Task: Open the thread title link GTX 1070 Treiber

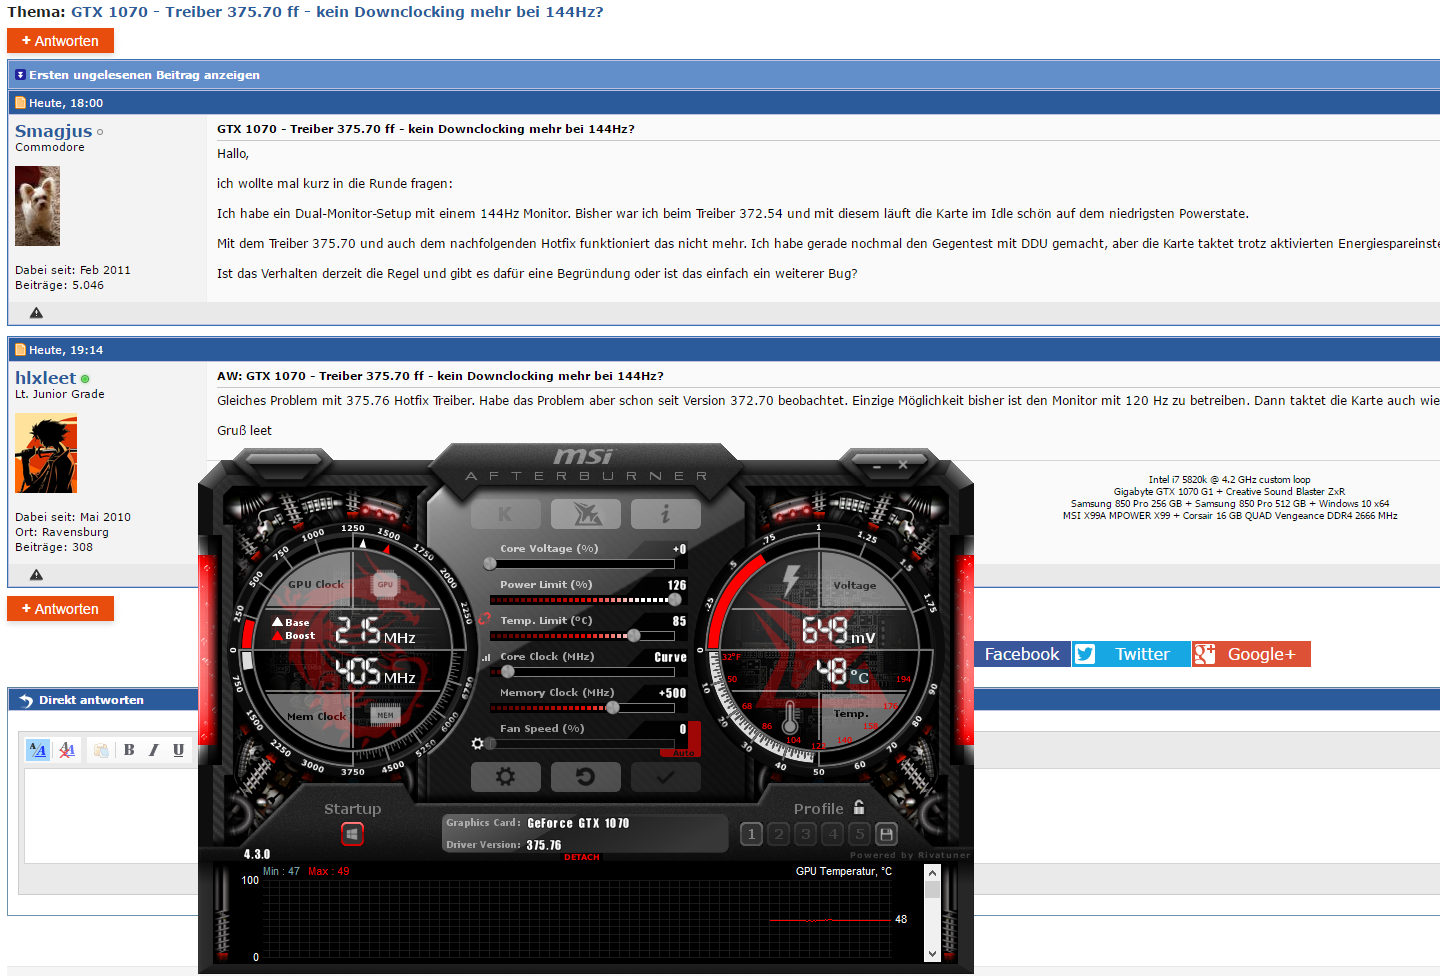Action: [x=337, y=12]
